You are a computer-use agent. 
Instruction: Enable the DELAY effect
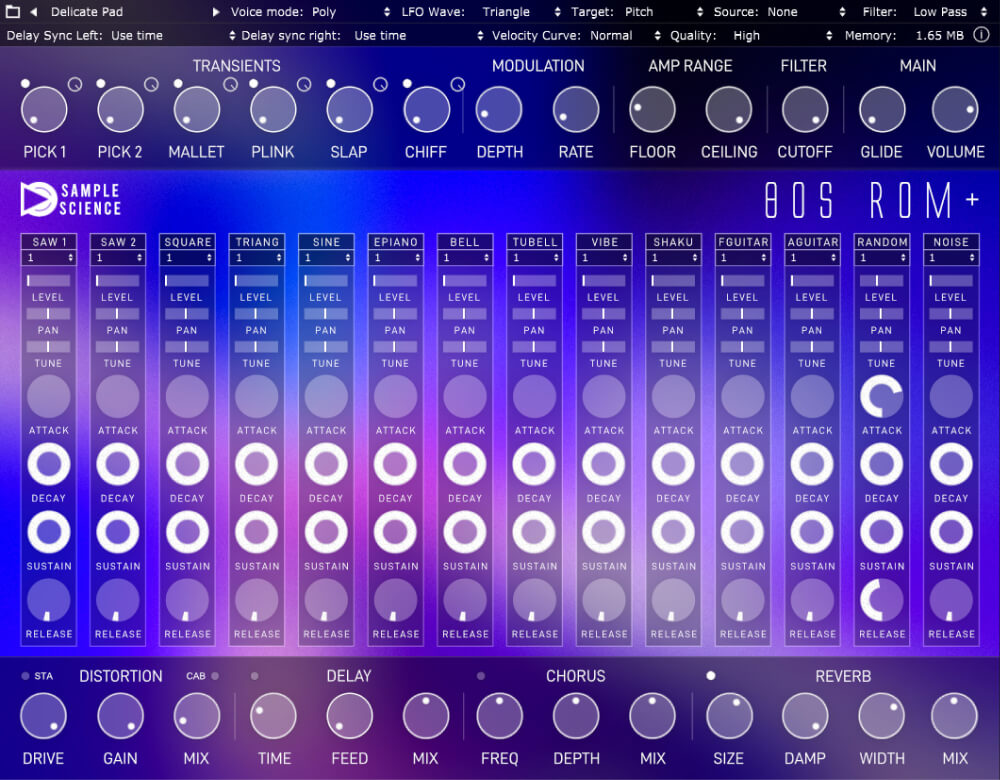click(254, 676)
